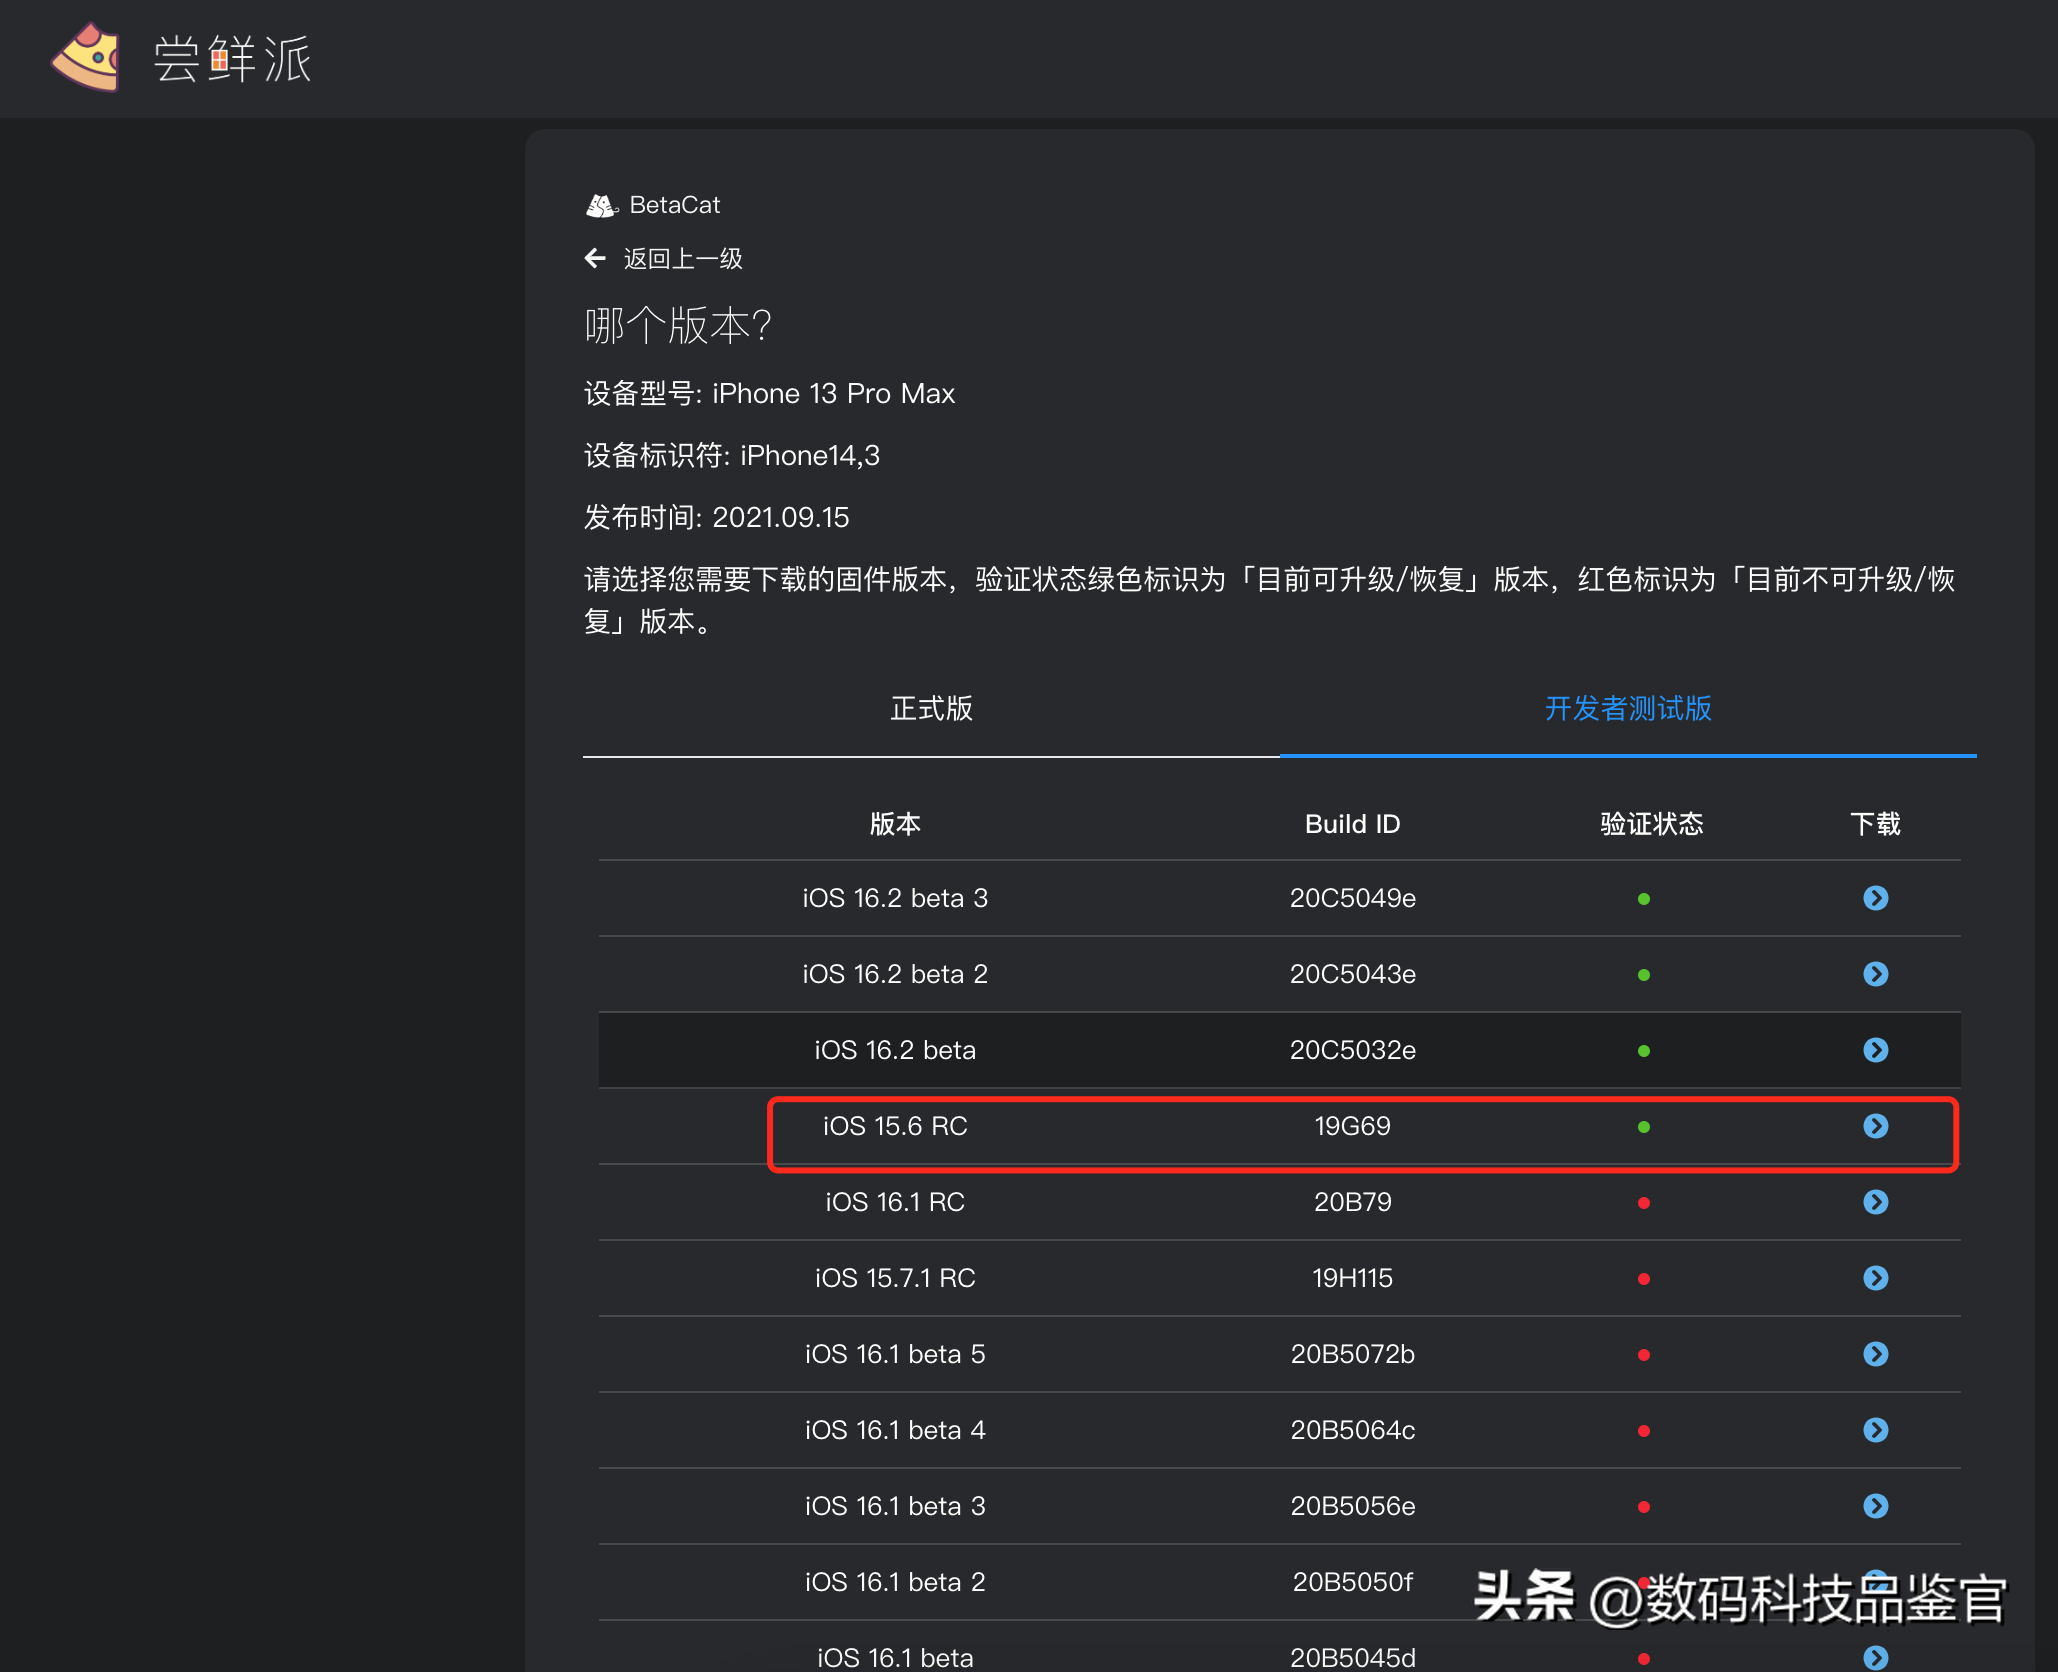2058x1672 pixels.
Task: Click the red status dot for iOS 16.1 RC
Action: click(x=1644, y=1202)
